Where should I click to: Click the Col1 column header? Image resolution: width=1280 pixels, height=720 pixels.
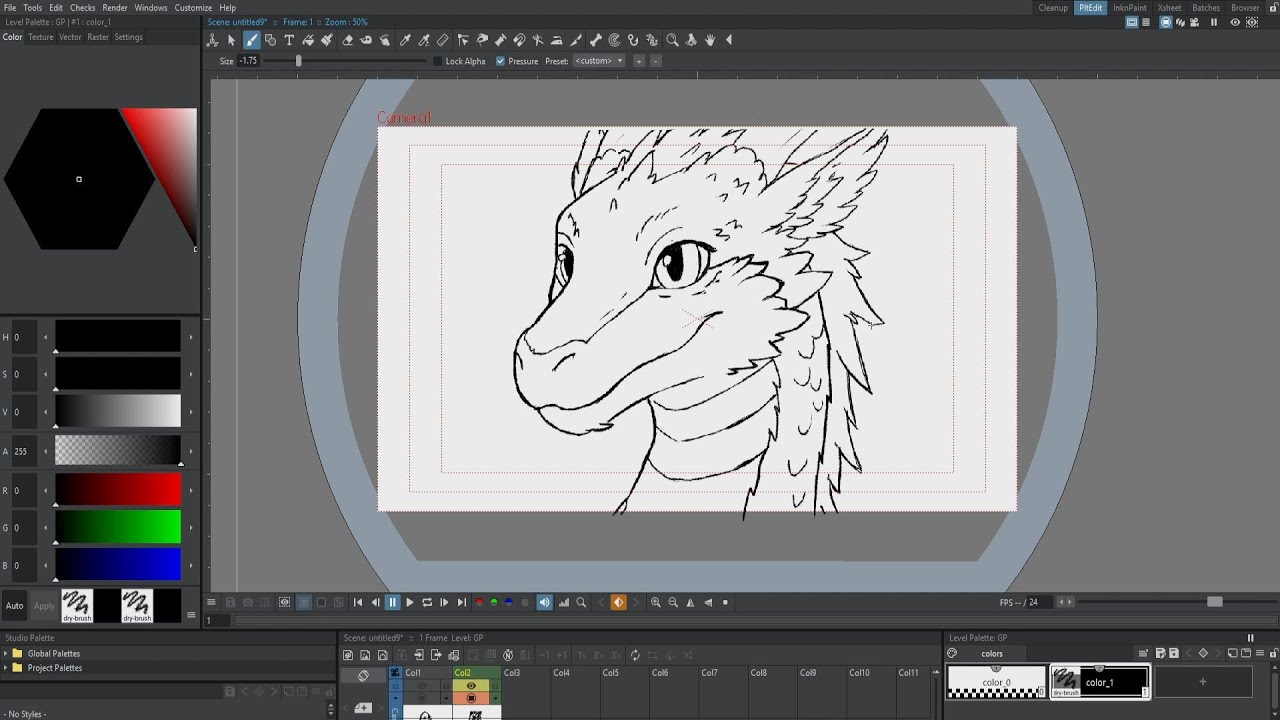point(427,673)
